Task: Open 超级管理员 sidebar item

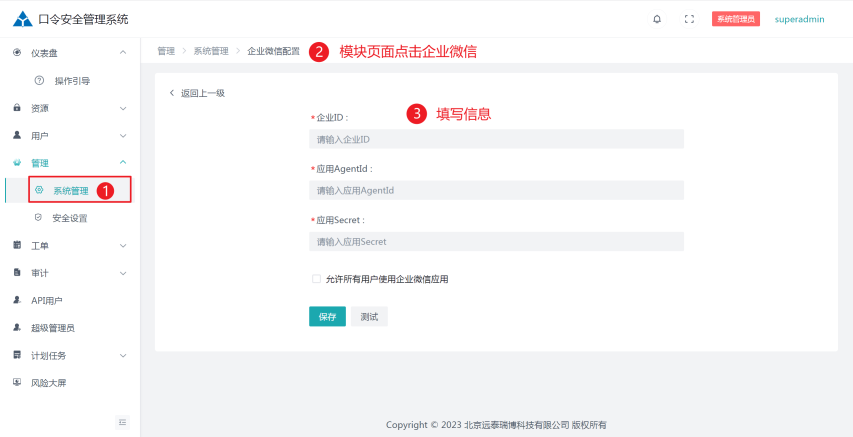Action: 52,327
